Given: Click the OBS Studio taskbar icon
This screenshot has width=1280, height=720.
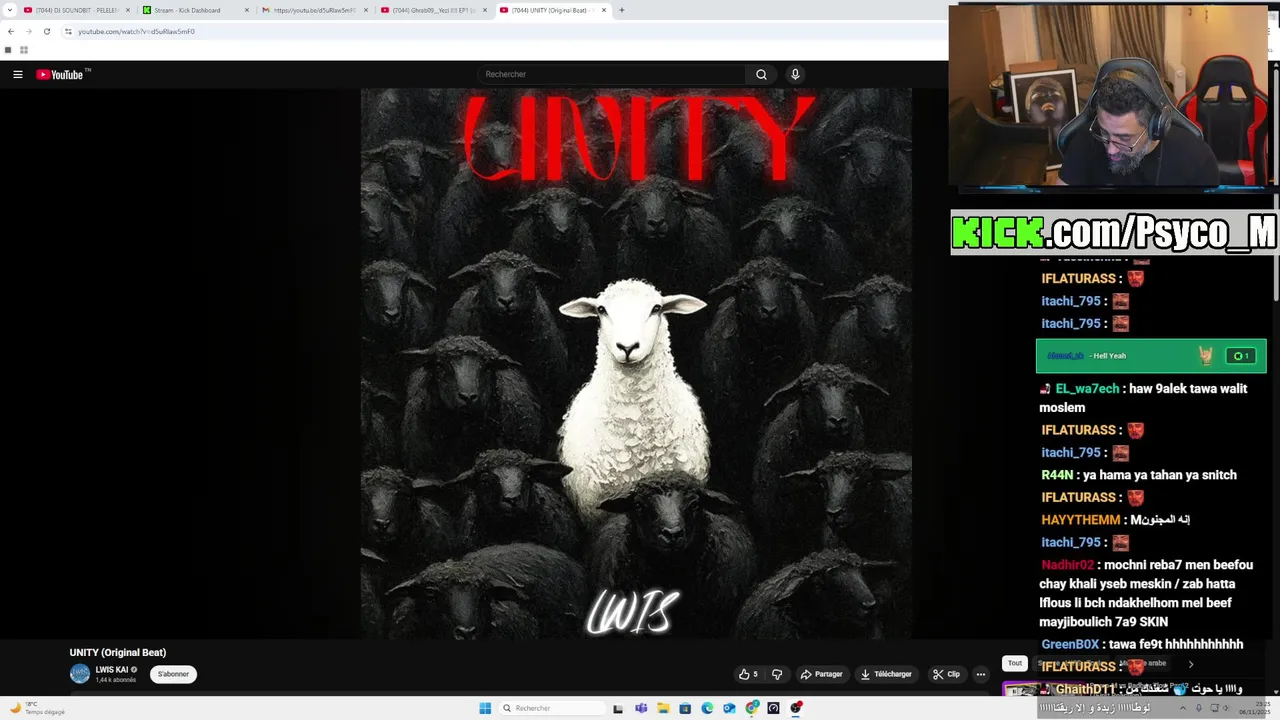Looking at the screenshot, I should click(796, 708).
